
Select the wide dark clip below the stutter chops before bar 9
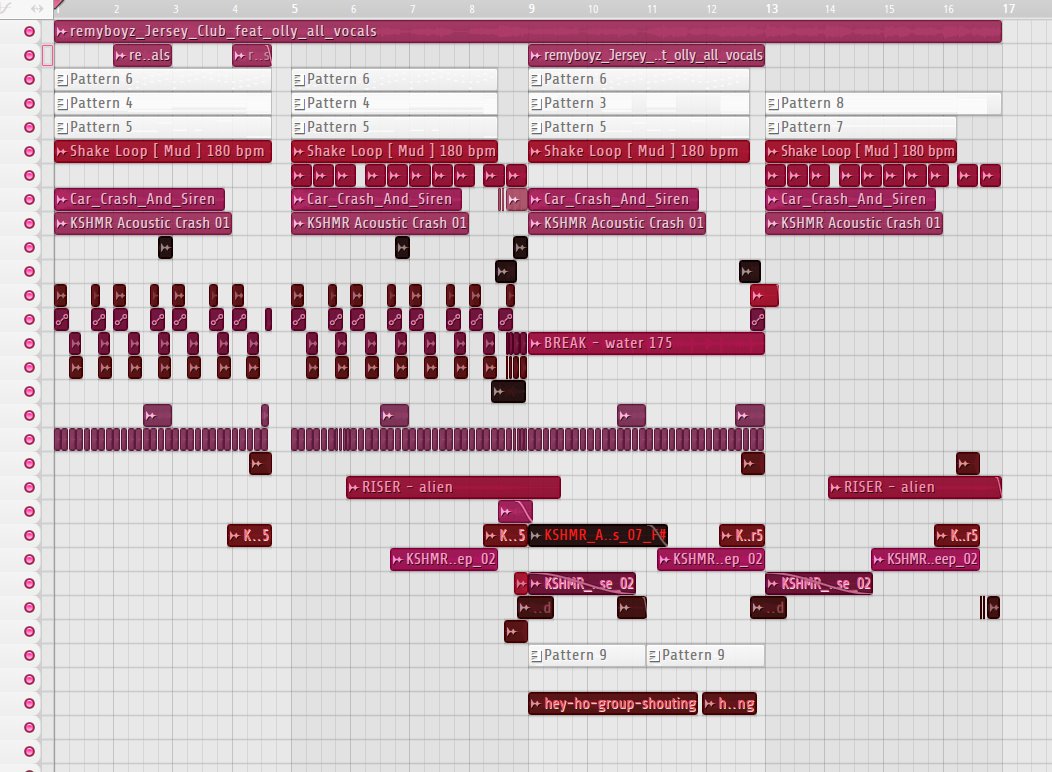(509, 392)
